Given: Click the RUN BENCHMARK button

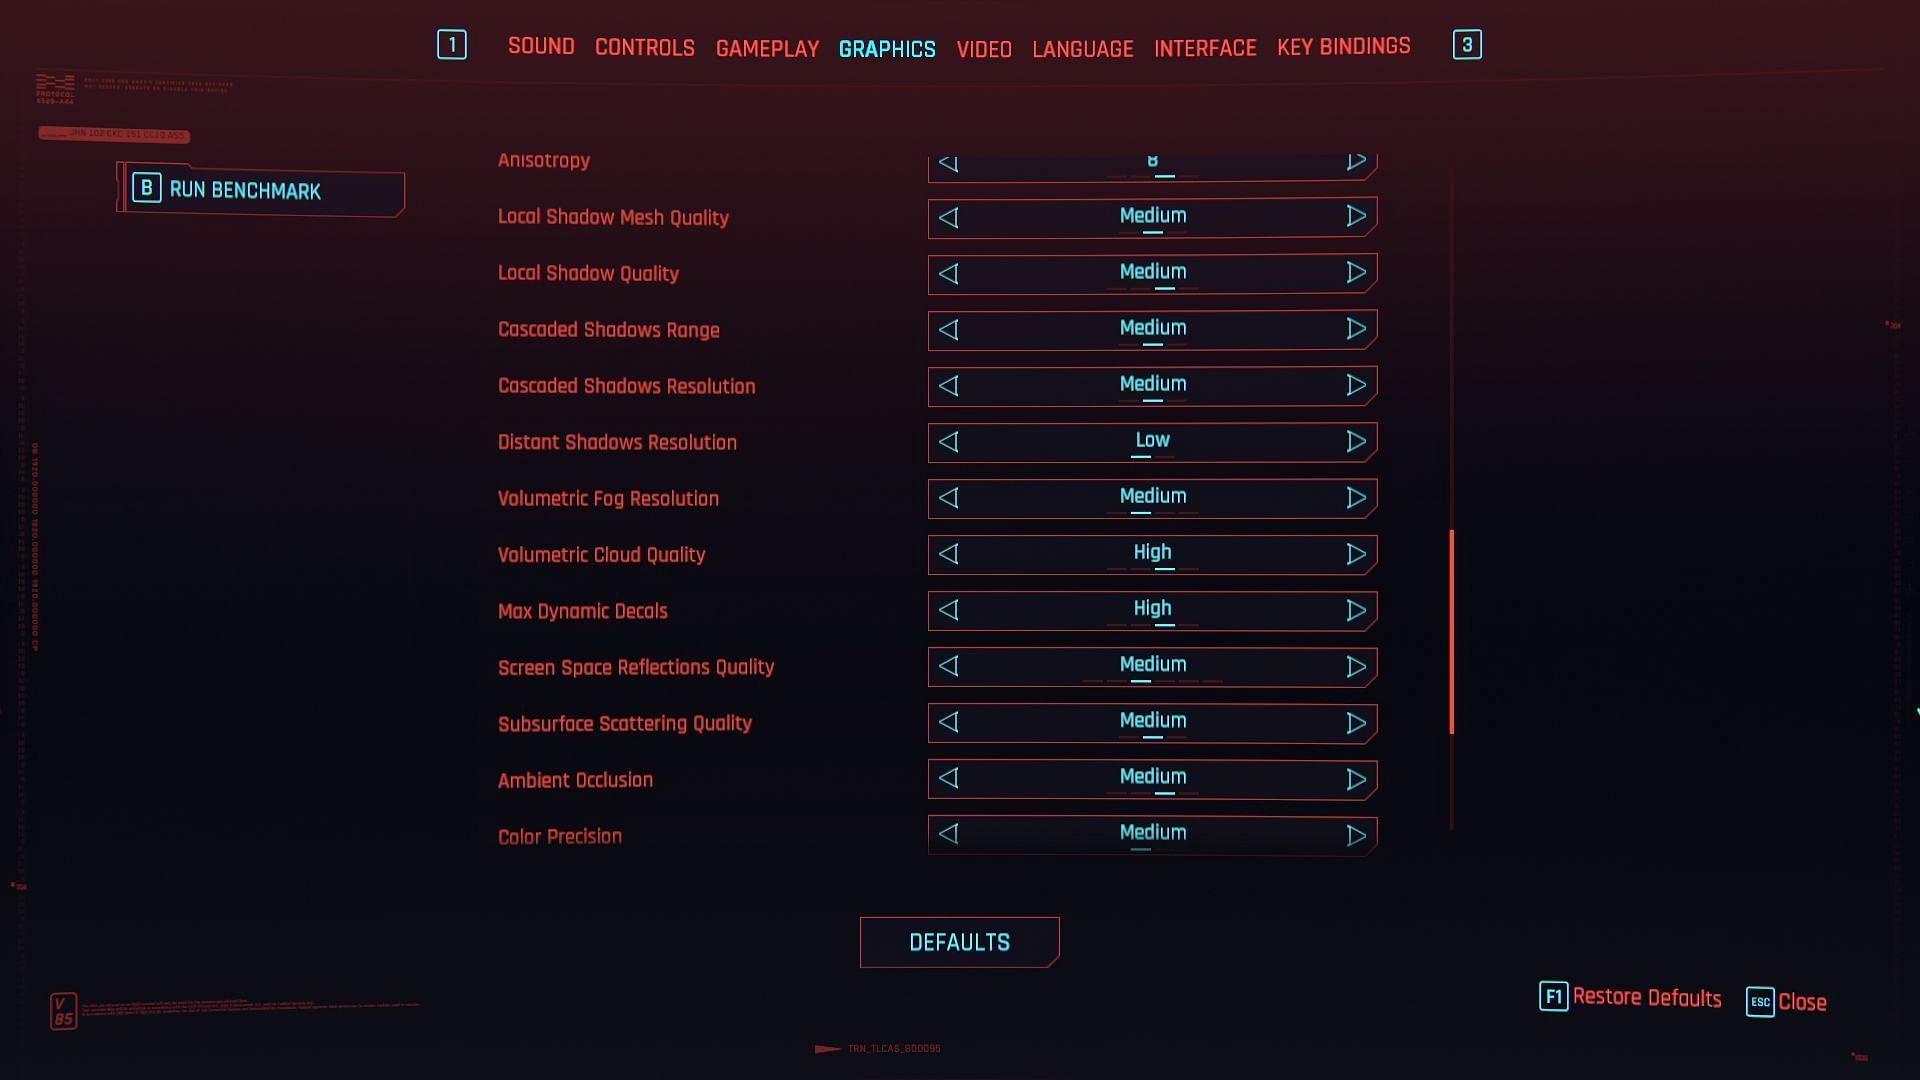Looking at the screenshot, I should (260, 190).
